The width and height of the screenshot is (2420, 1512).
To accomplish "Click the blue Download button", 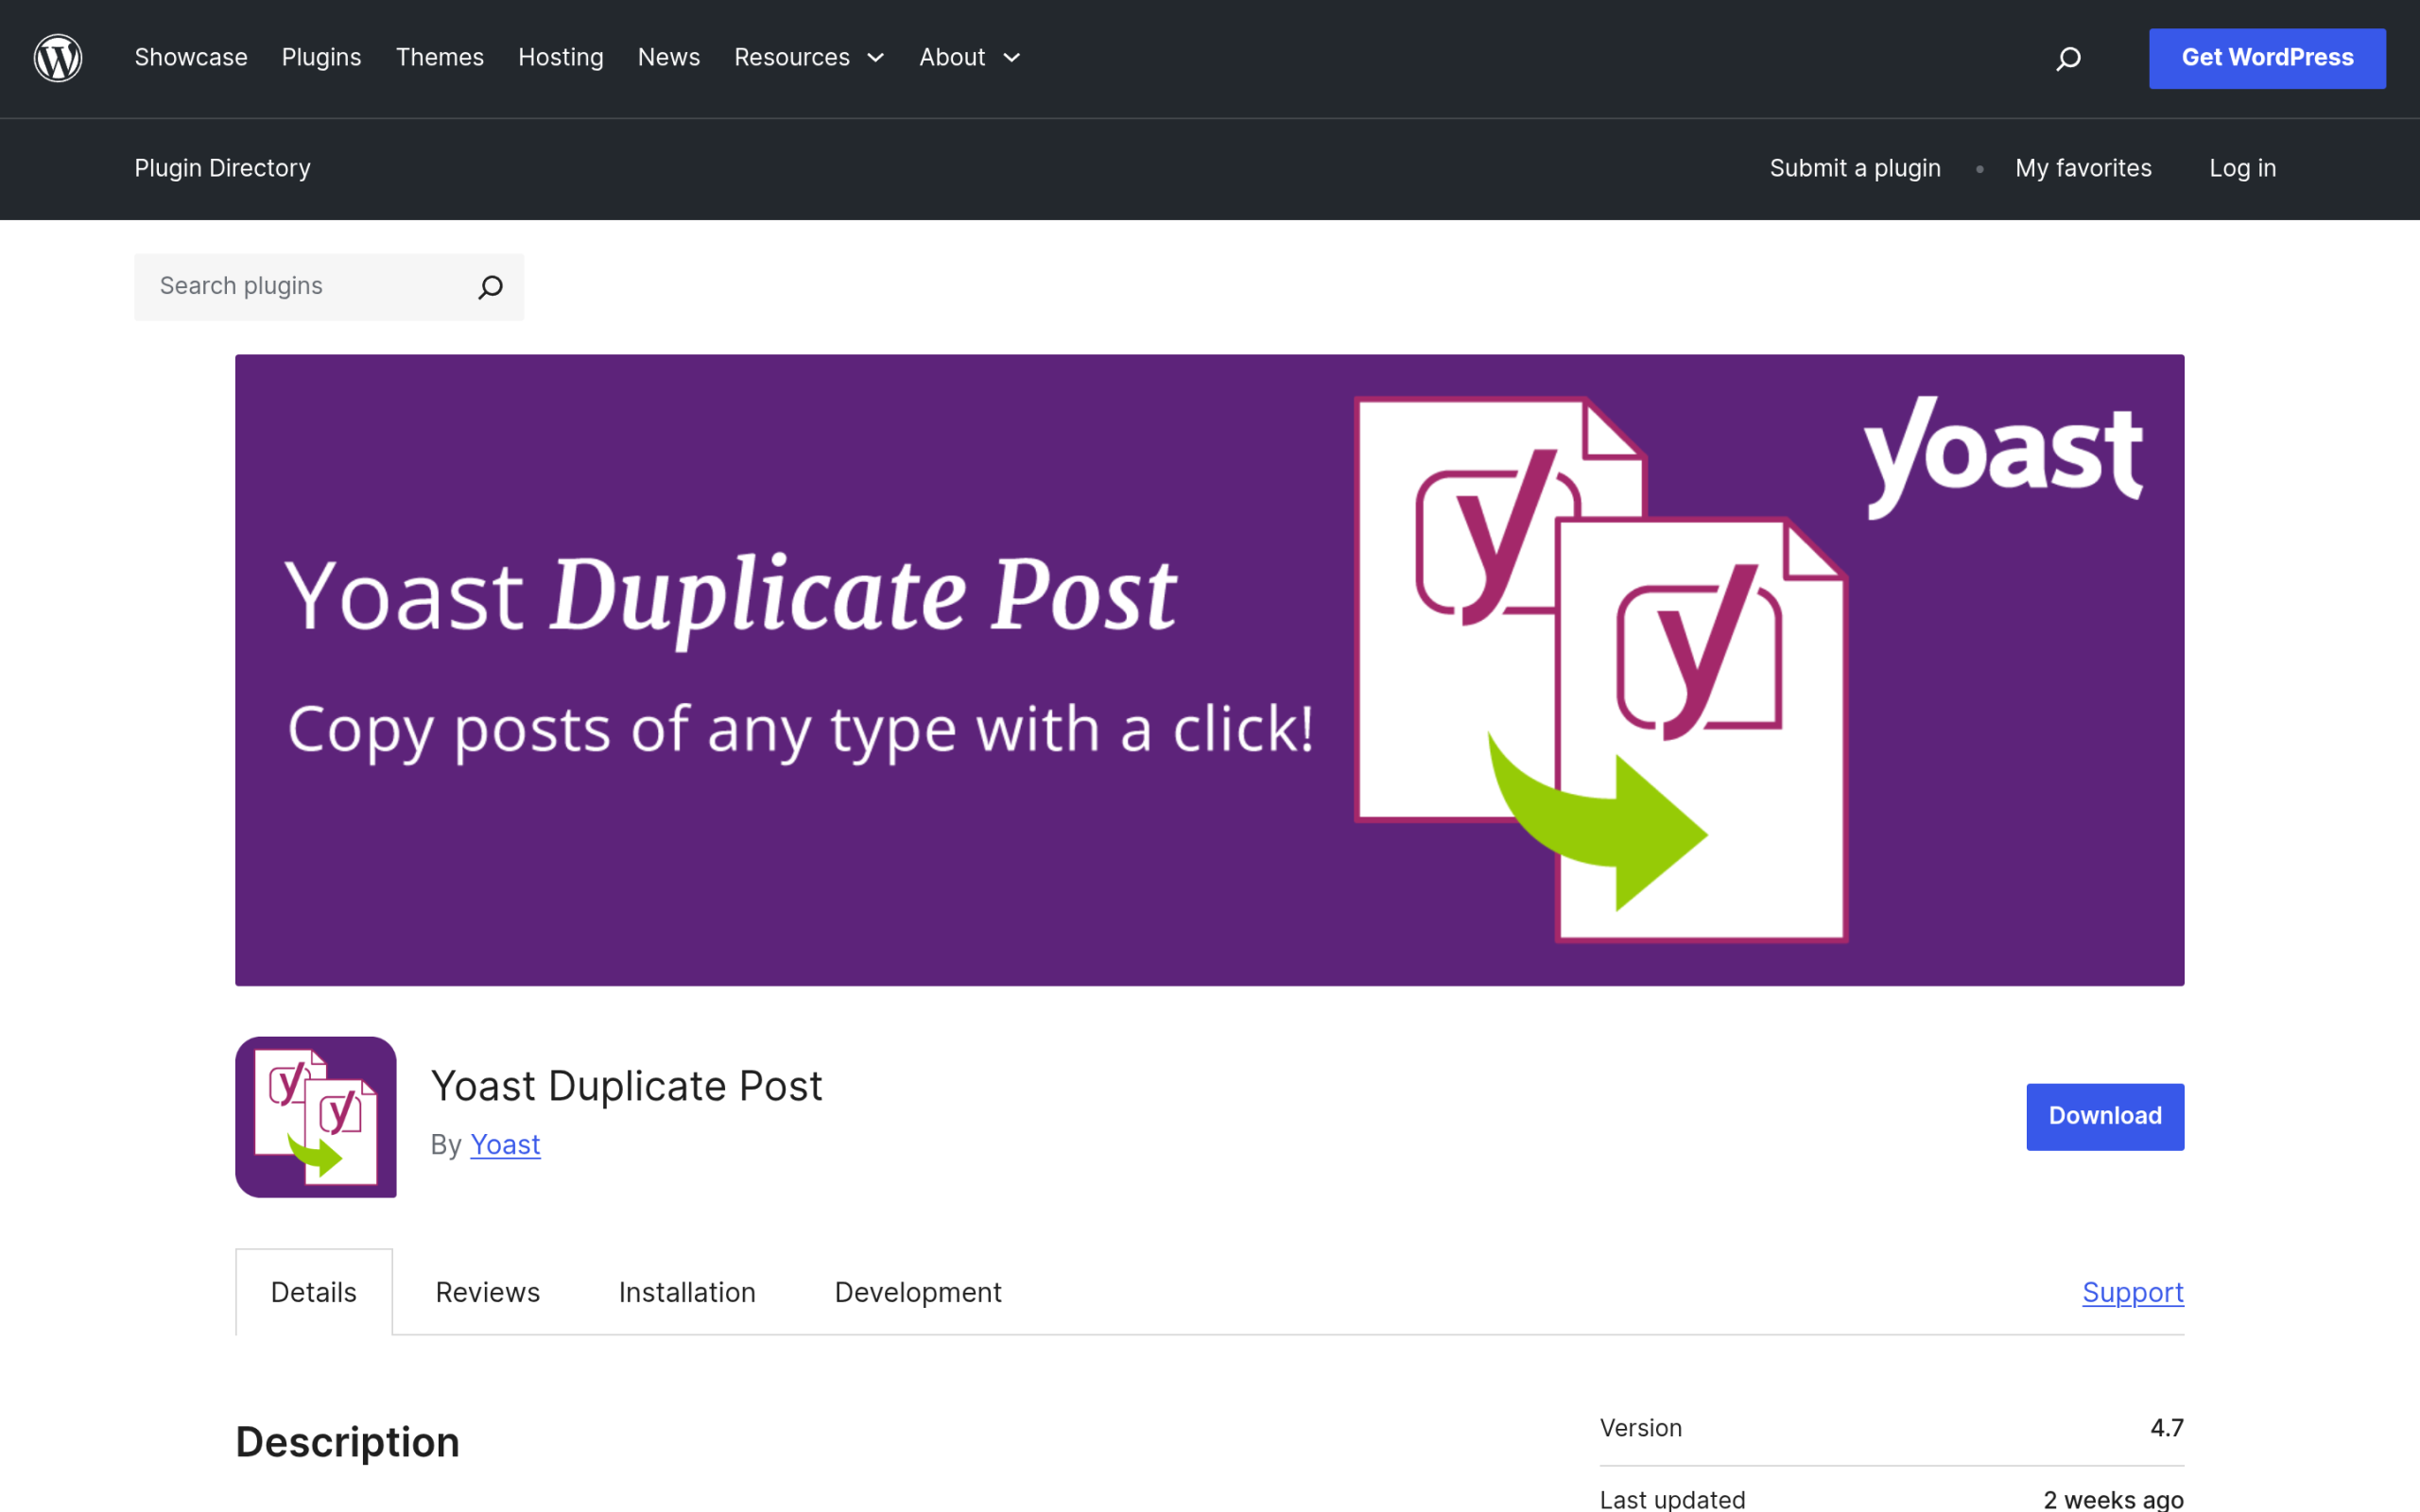I will 2105,1116.
